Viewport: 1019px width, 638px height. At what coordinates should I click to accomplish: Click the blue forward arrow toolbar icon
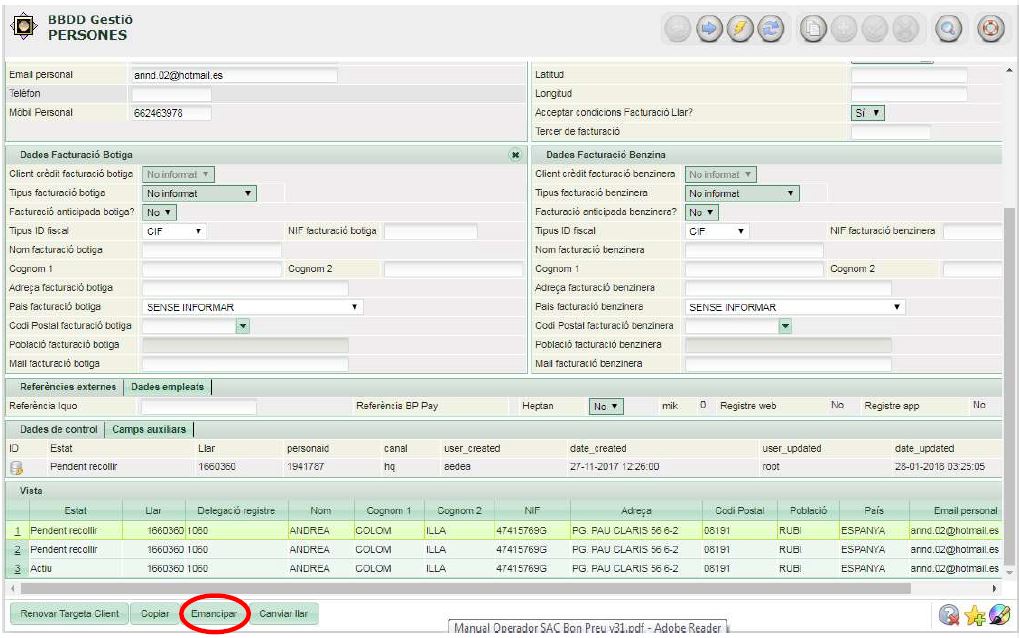pos(711,30)
